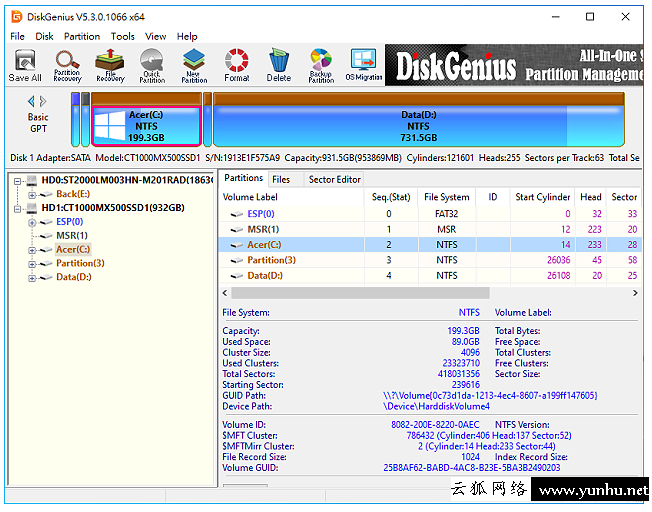Open Partition Recovery tool
This screenshot has width=652, height=512.
coord(67,65)
